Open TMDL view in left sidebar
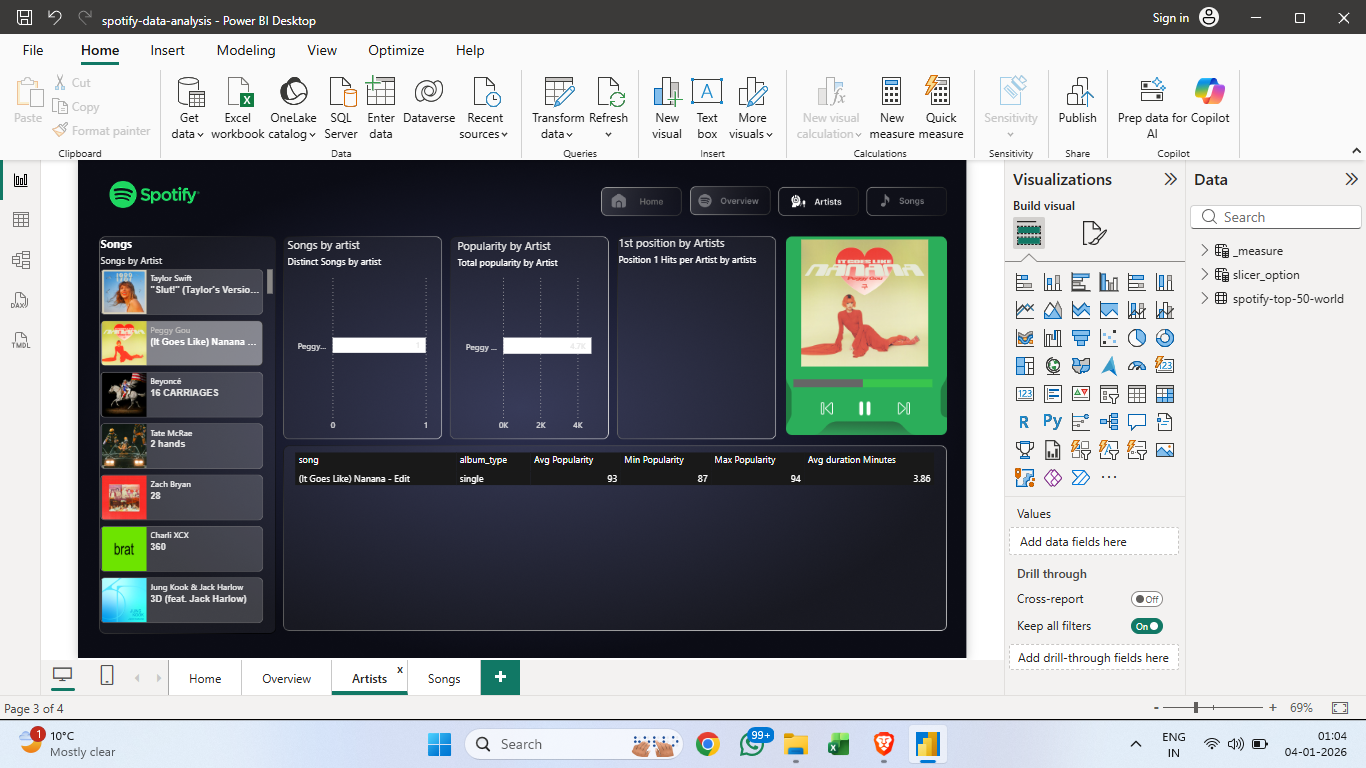 (21, 340)
